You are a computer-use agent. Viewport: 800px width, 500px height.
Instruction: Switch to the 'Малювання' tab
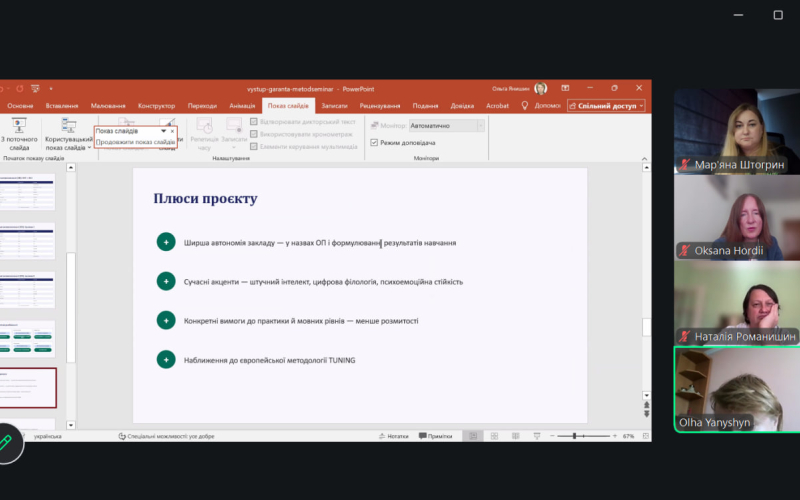click(108, 106)
